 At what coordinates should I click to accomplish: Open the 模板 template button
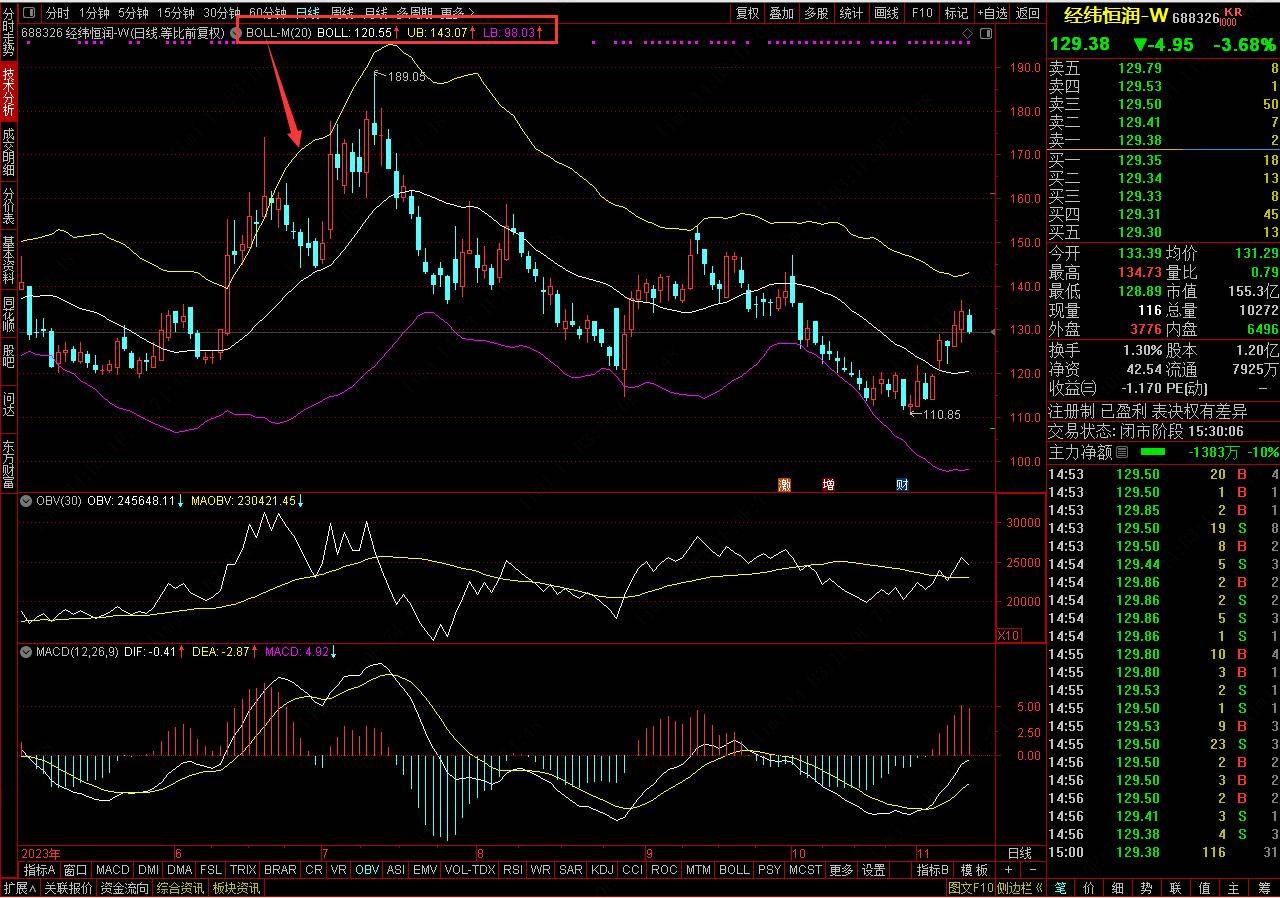[x=974, y=870]
